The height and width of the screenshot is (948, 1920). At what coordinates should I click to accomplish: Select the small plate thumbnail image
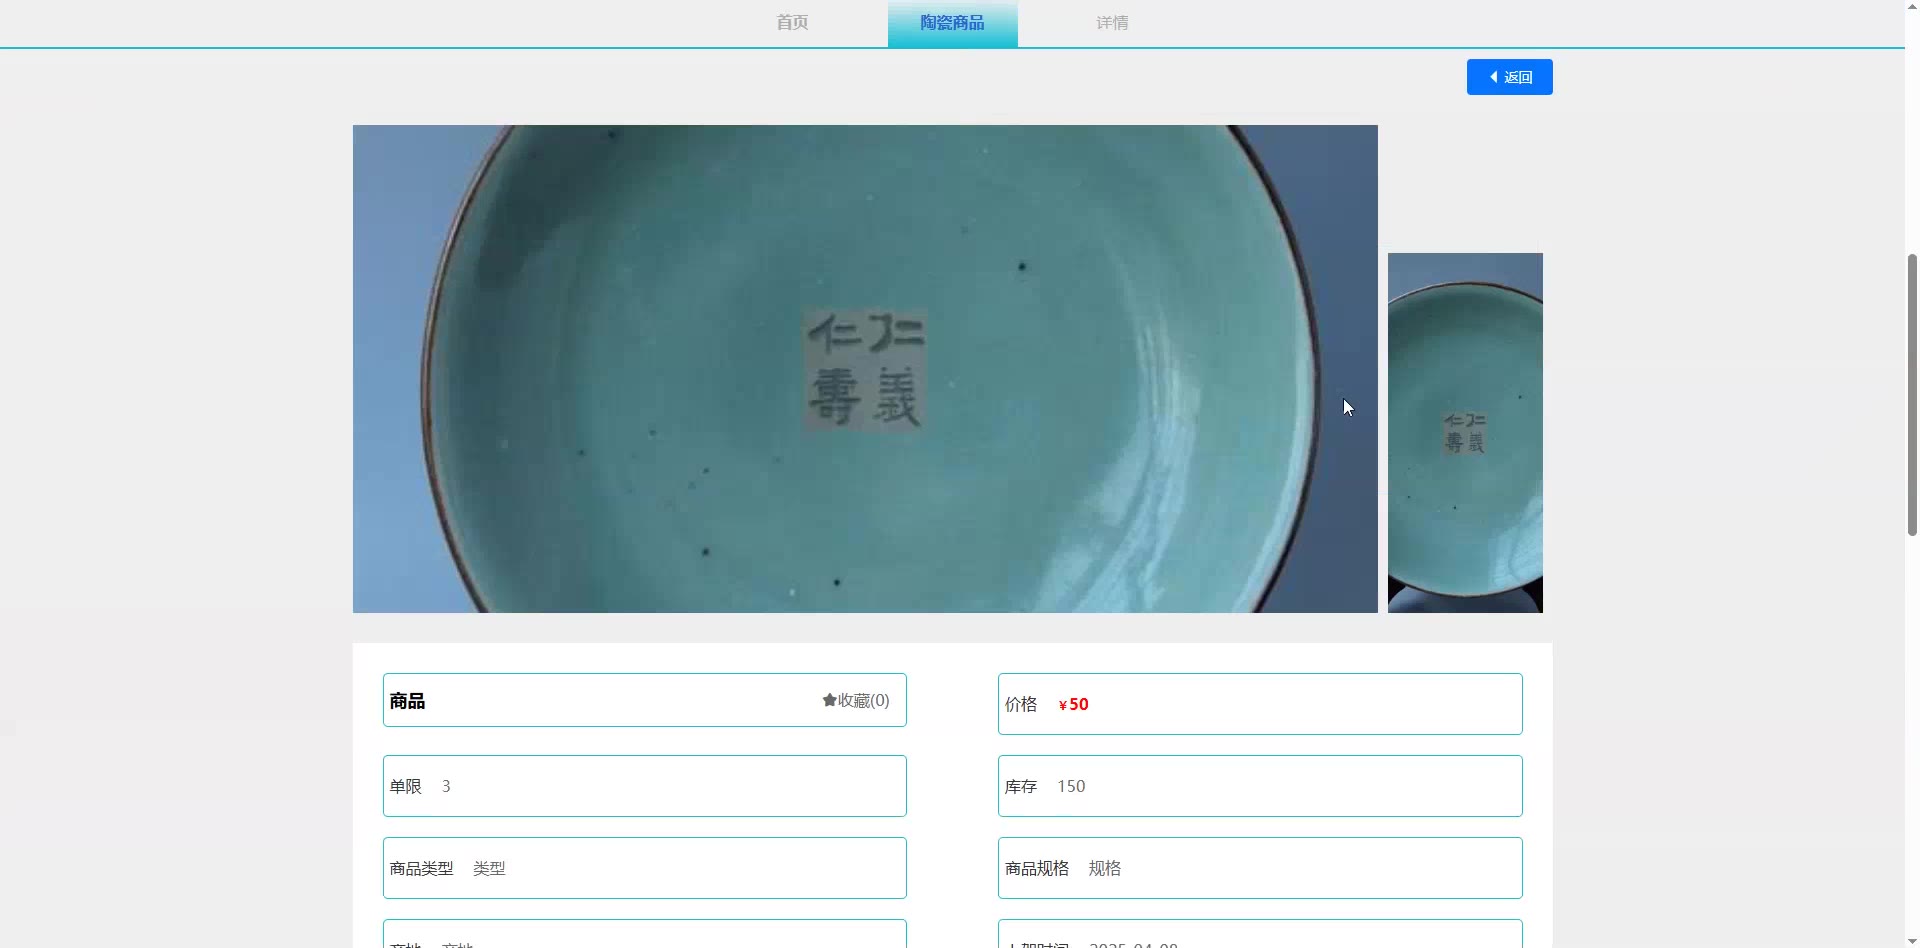point(1465,433)
